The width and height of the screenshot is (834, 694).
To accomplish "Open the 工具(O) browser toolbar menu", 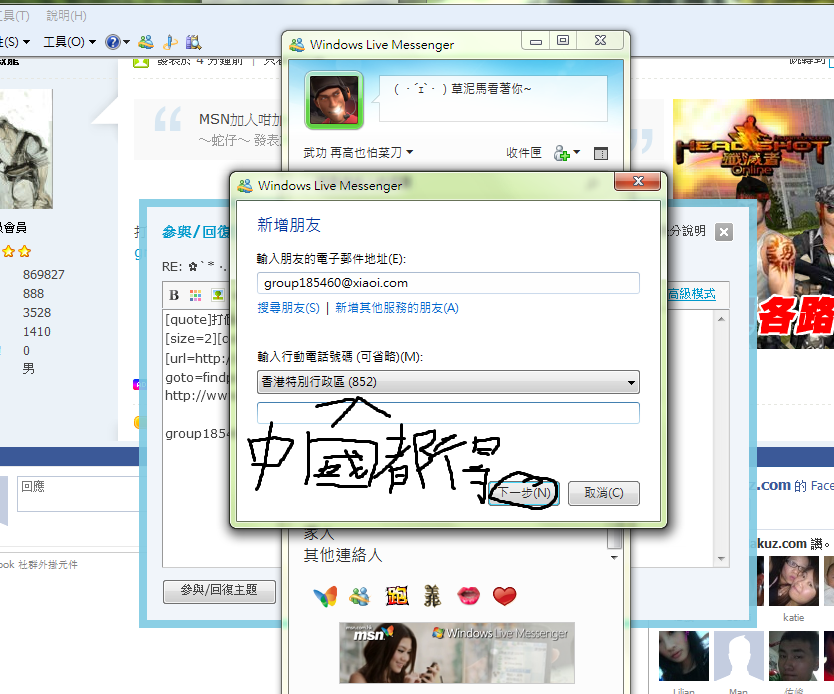I will pyautogui.click(x=69, y=41).
